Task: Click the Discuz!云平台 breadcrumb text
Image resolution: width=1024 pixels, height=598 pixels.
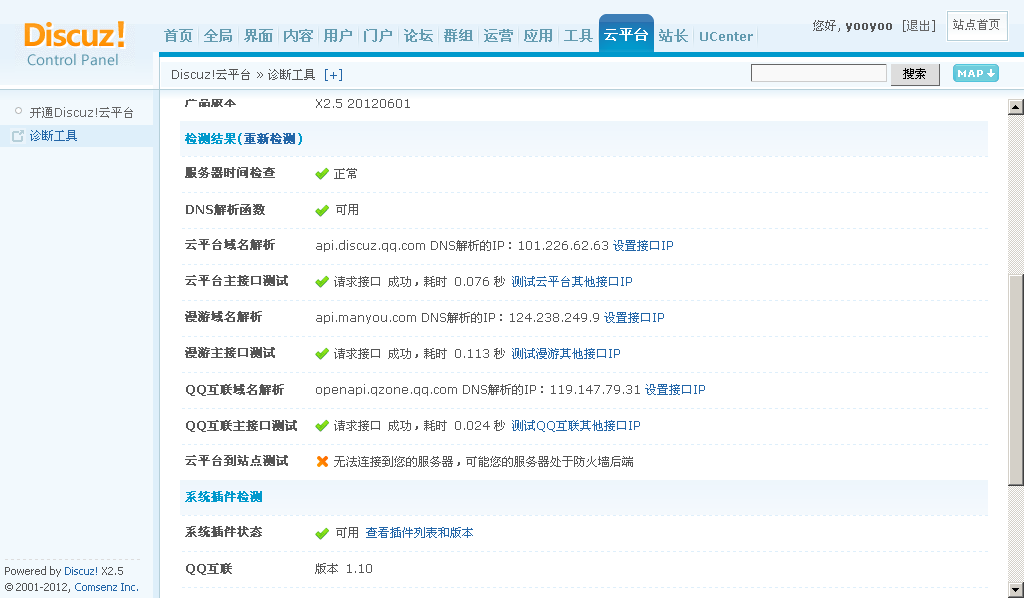Action: [211, 75]
